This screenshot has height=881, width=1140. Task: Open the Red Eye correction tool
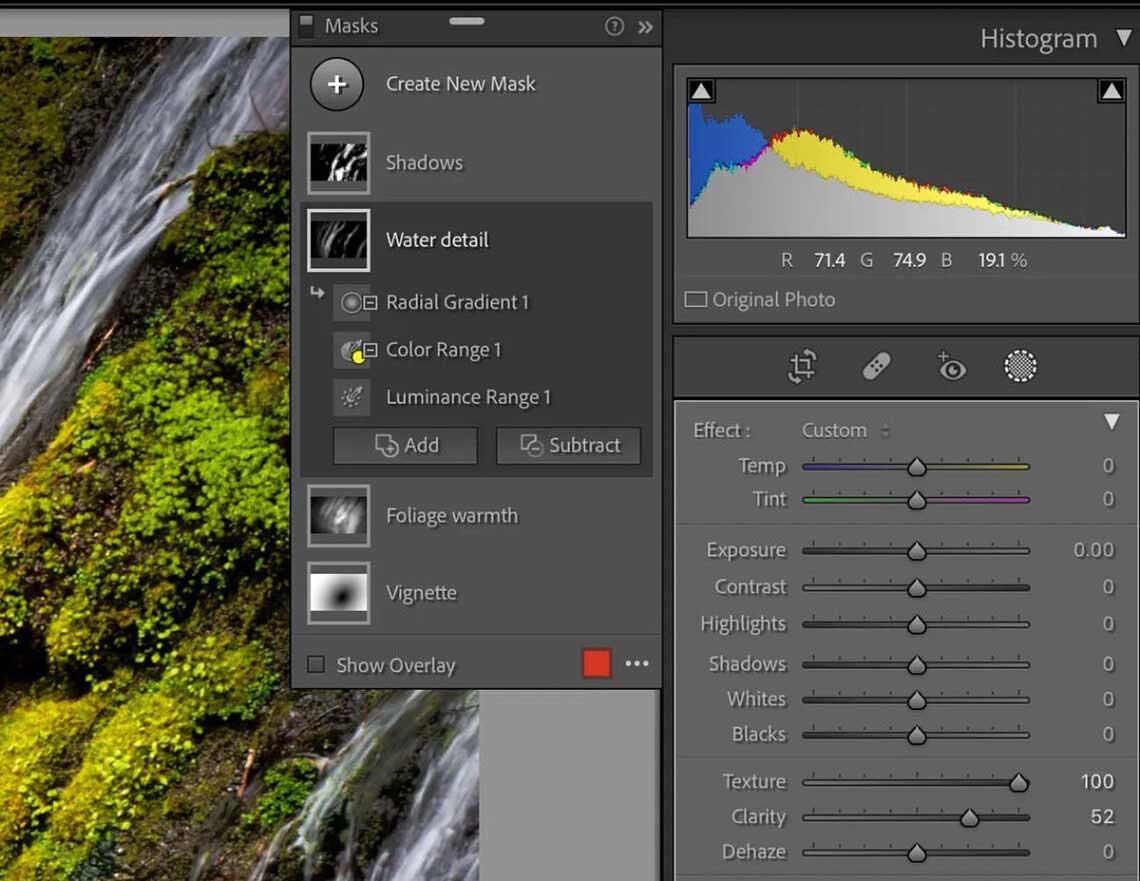(950, 367)
